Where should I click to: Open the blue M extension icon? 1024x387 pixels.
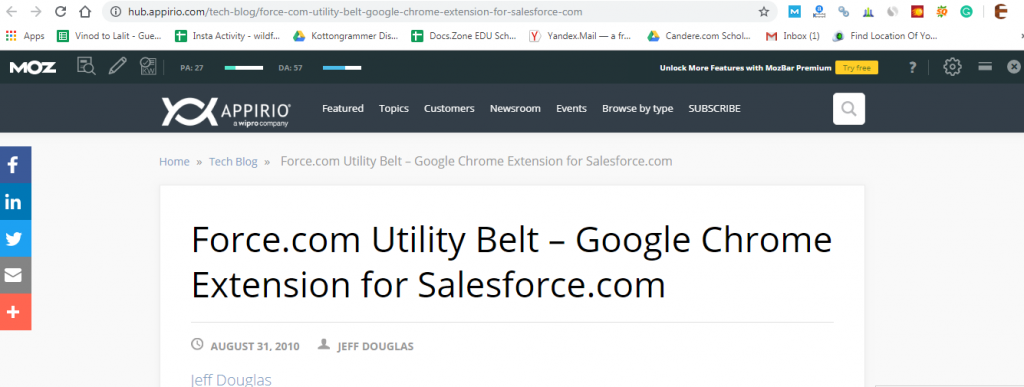click(x=794, y=12)
